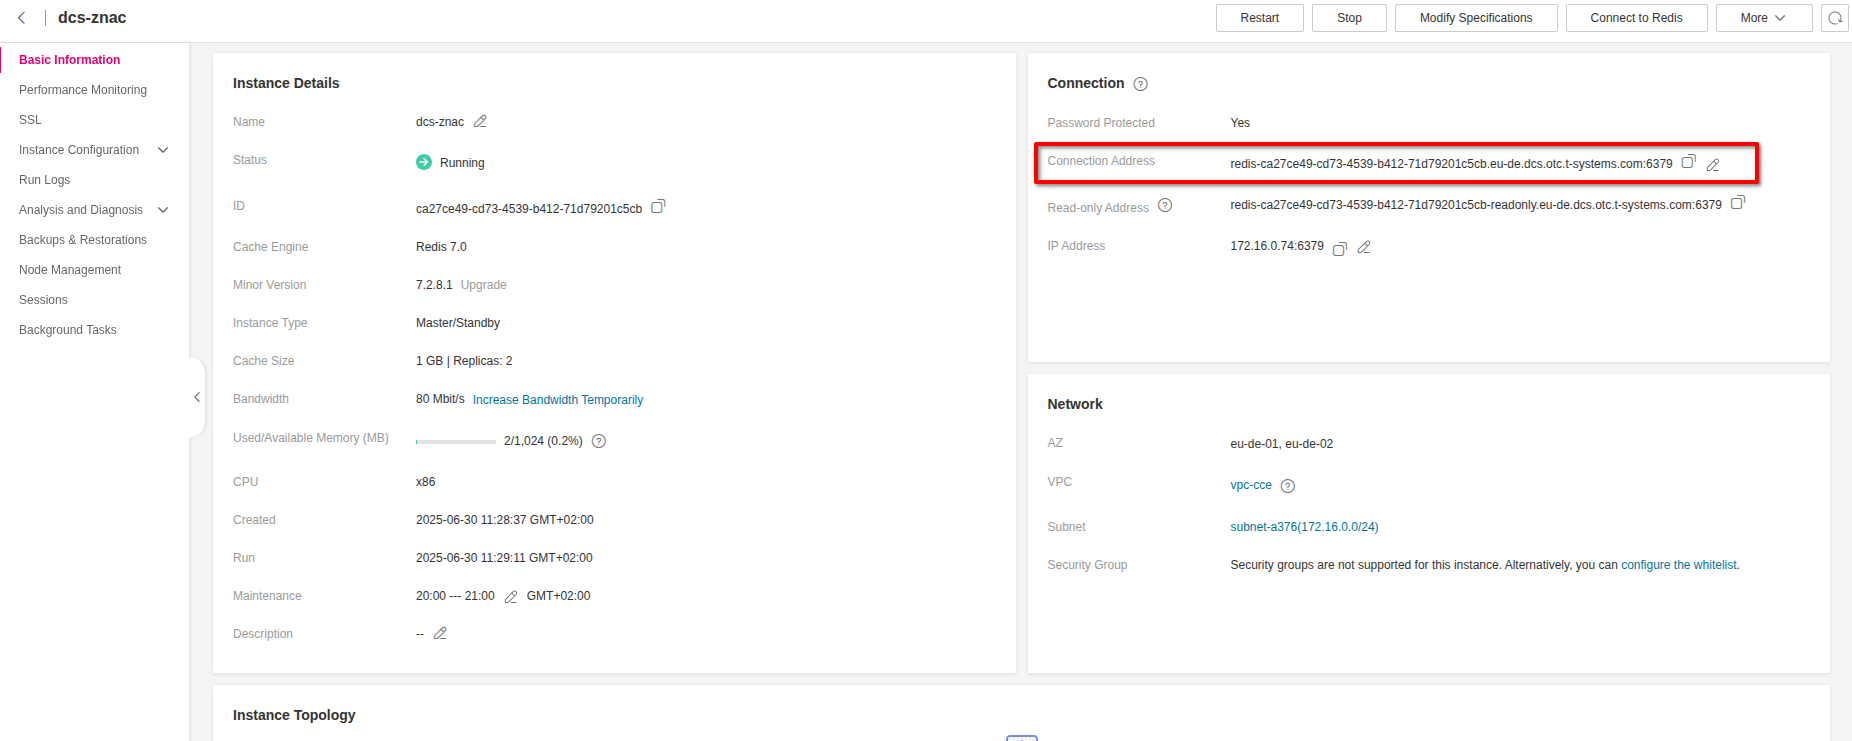Edit the Connection Address
This screenshot has height=741, width=1852.
[x=1713, y=165]
